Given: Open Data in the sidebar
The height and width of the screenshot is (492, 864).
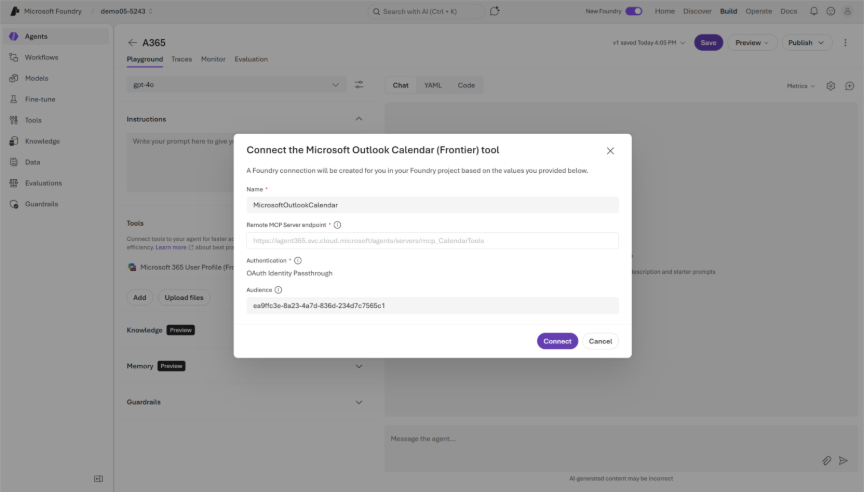Looking at the screenshot, I should tap(55, 162).
